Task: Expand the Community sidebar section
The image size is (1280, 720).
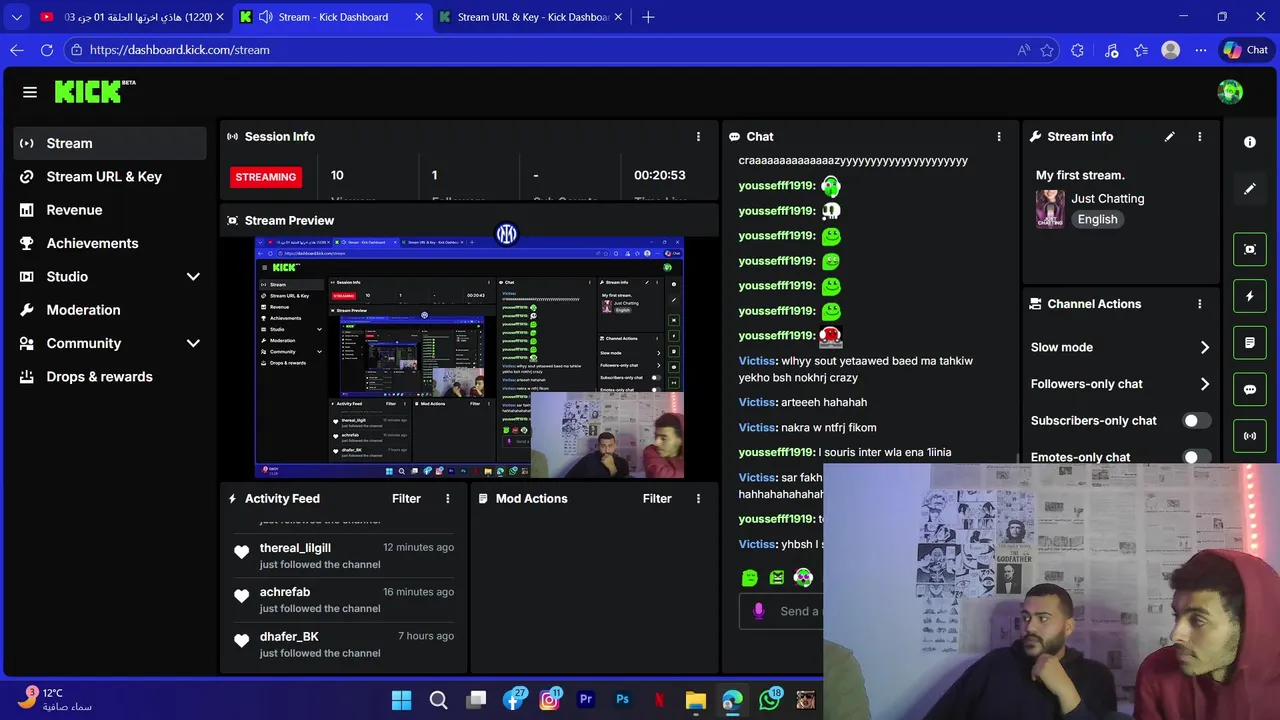Action: click(193, 343)
